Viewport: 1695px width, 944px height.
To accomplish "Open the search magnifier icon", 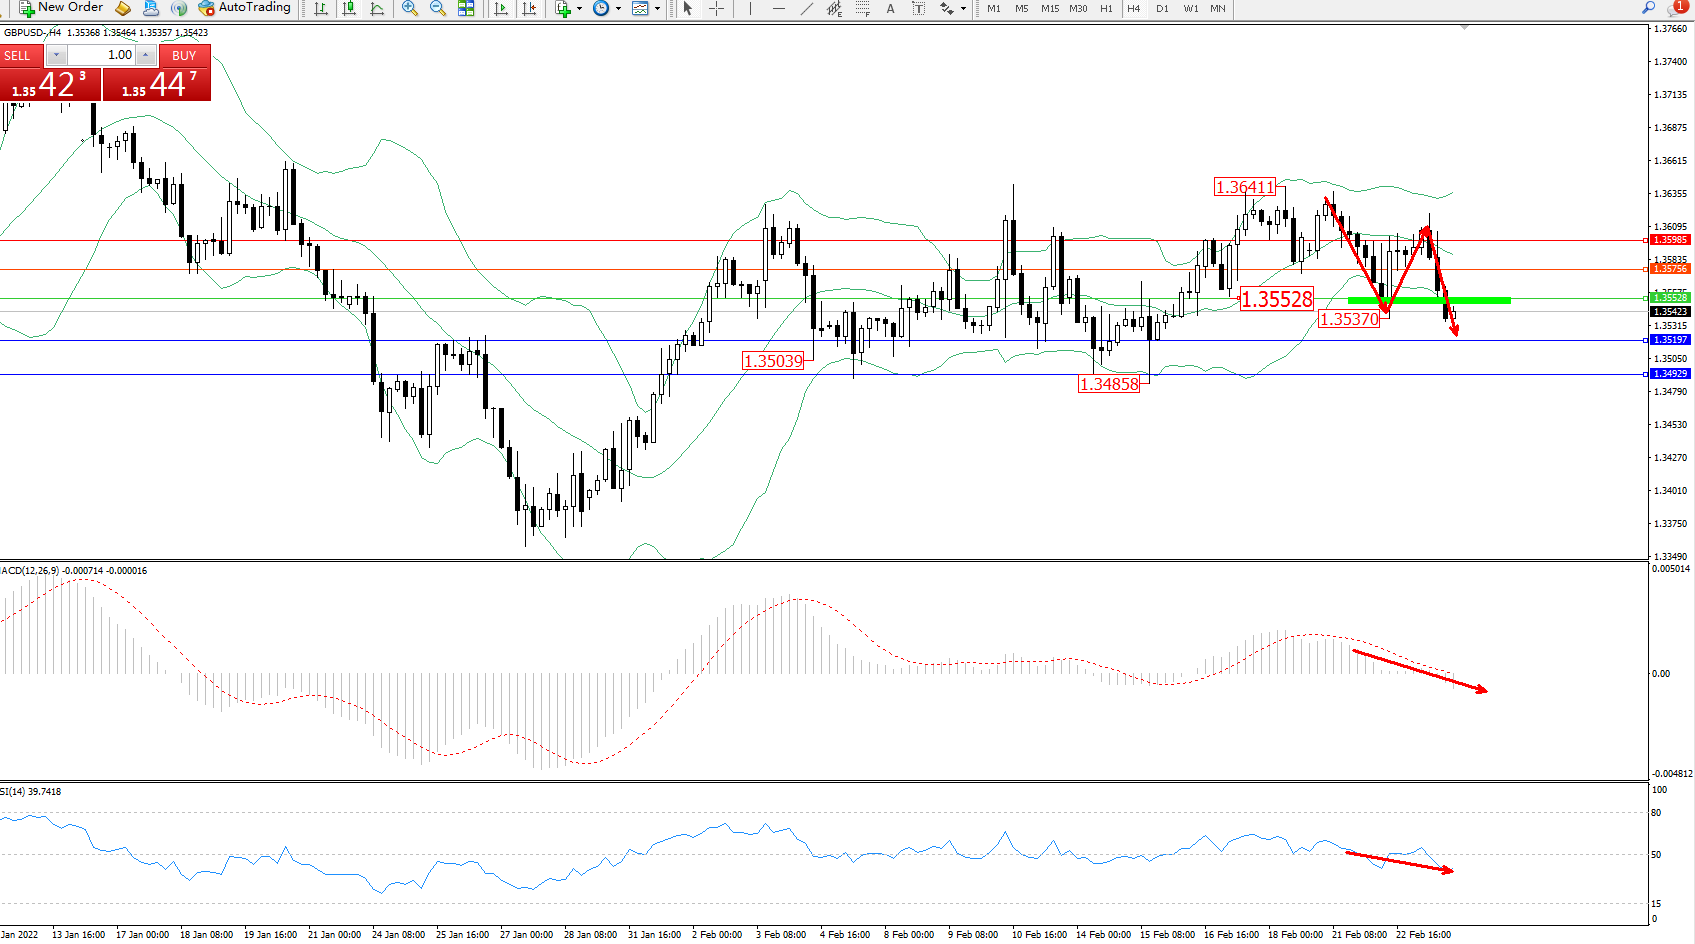I will click(x=1648, y=8).
